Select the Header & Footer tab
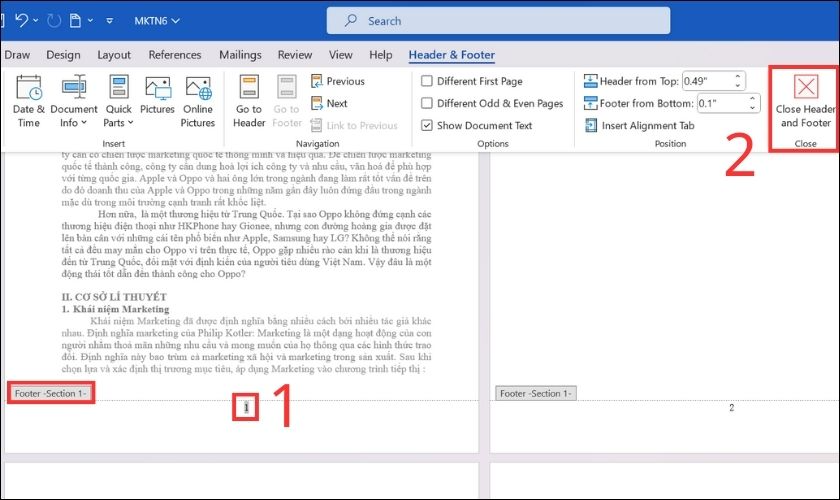The height and width of the screenshot is (500, 840). [452, 55]
